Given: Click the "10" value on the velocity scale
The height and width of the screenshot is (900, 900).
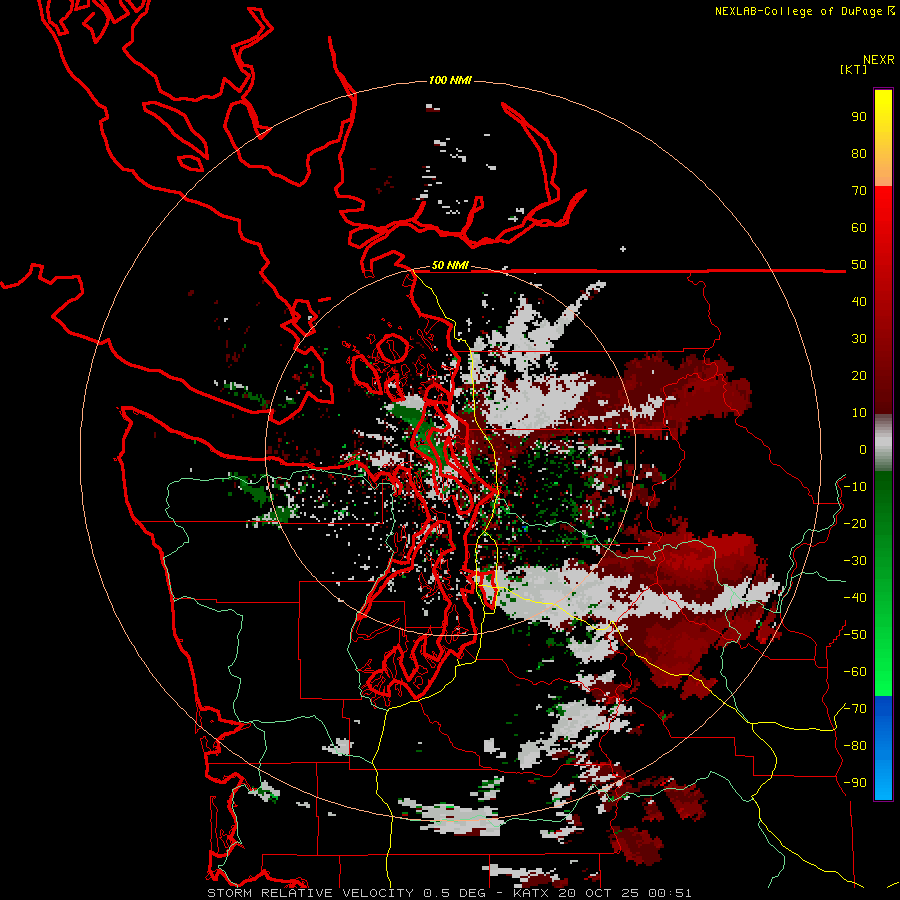Looking at the screenshot, I should click(859, 413).
